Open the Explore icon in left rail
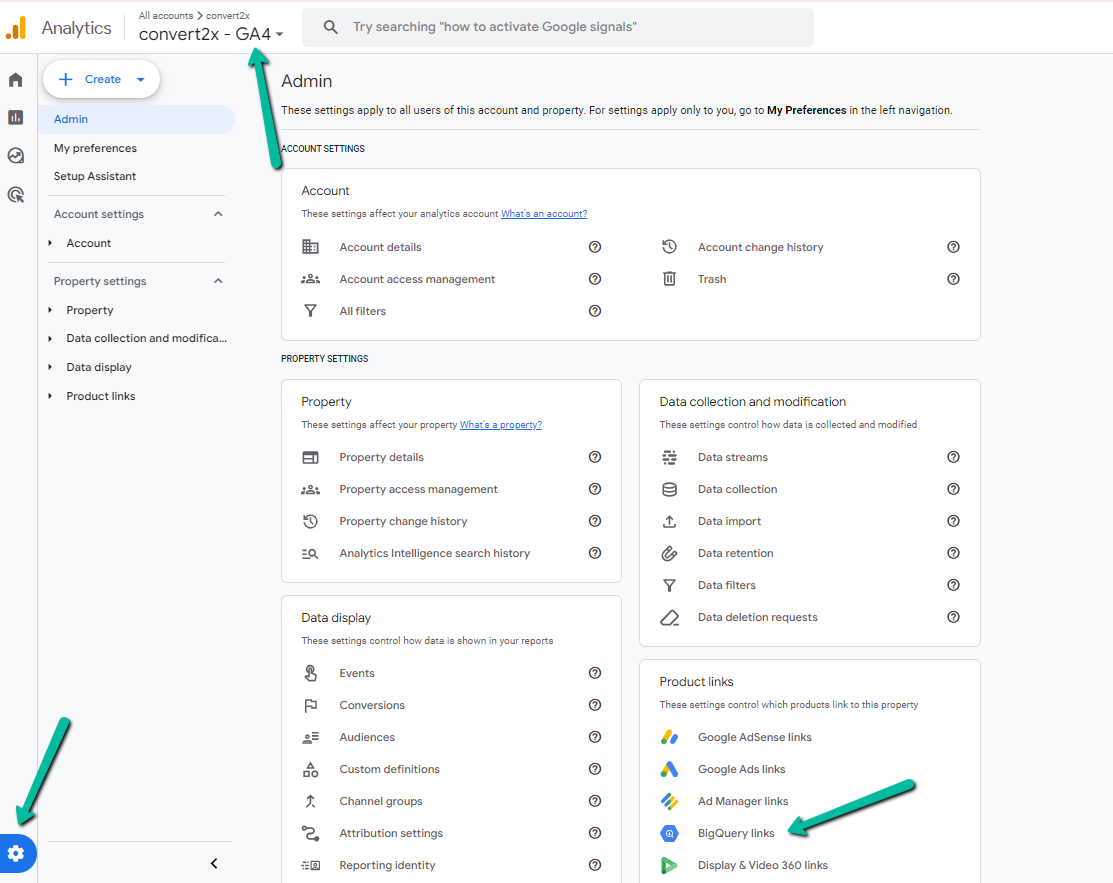Screen dimensions: 1113x883 (x=16, y=155)
